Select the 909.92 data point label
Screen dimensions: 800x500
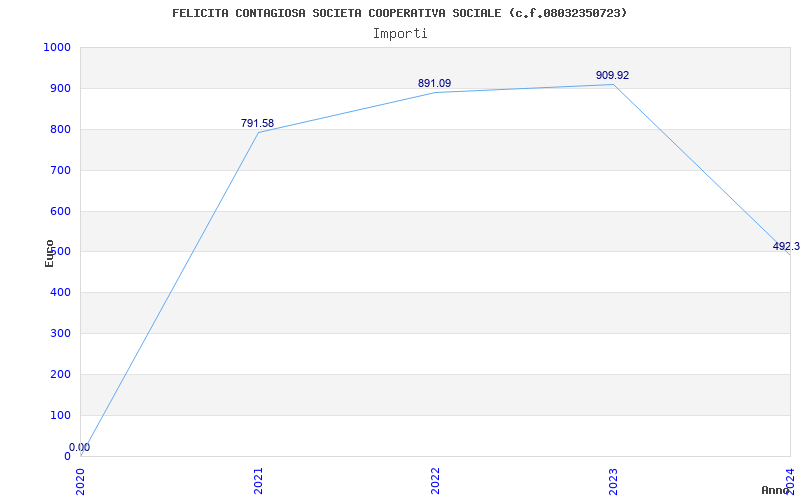(x=613, y=75)
